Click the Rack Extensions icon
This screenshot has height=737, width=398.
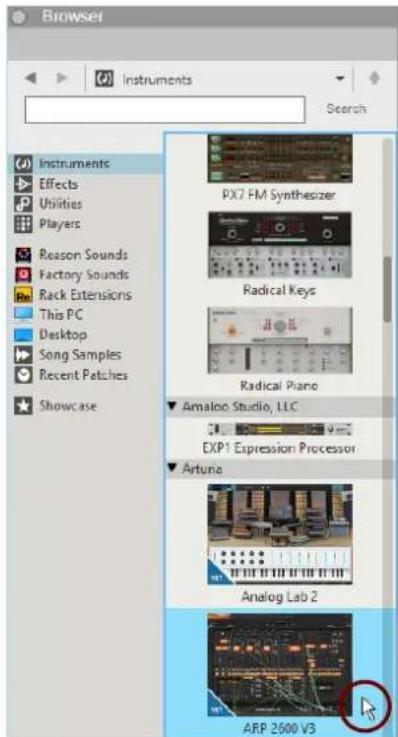[23, 295]
